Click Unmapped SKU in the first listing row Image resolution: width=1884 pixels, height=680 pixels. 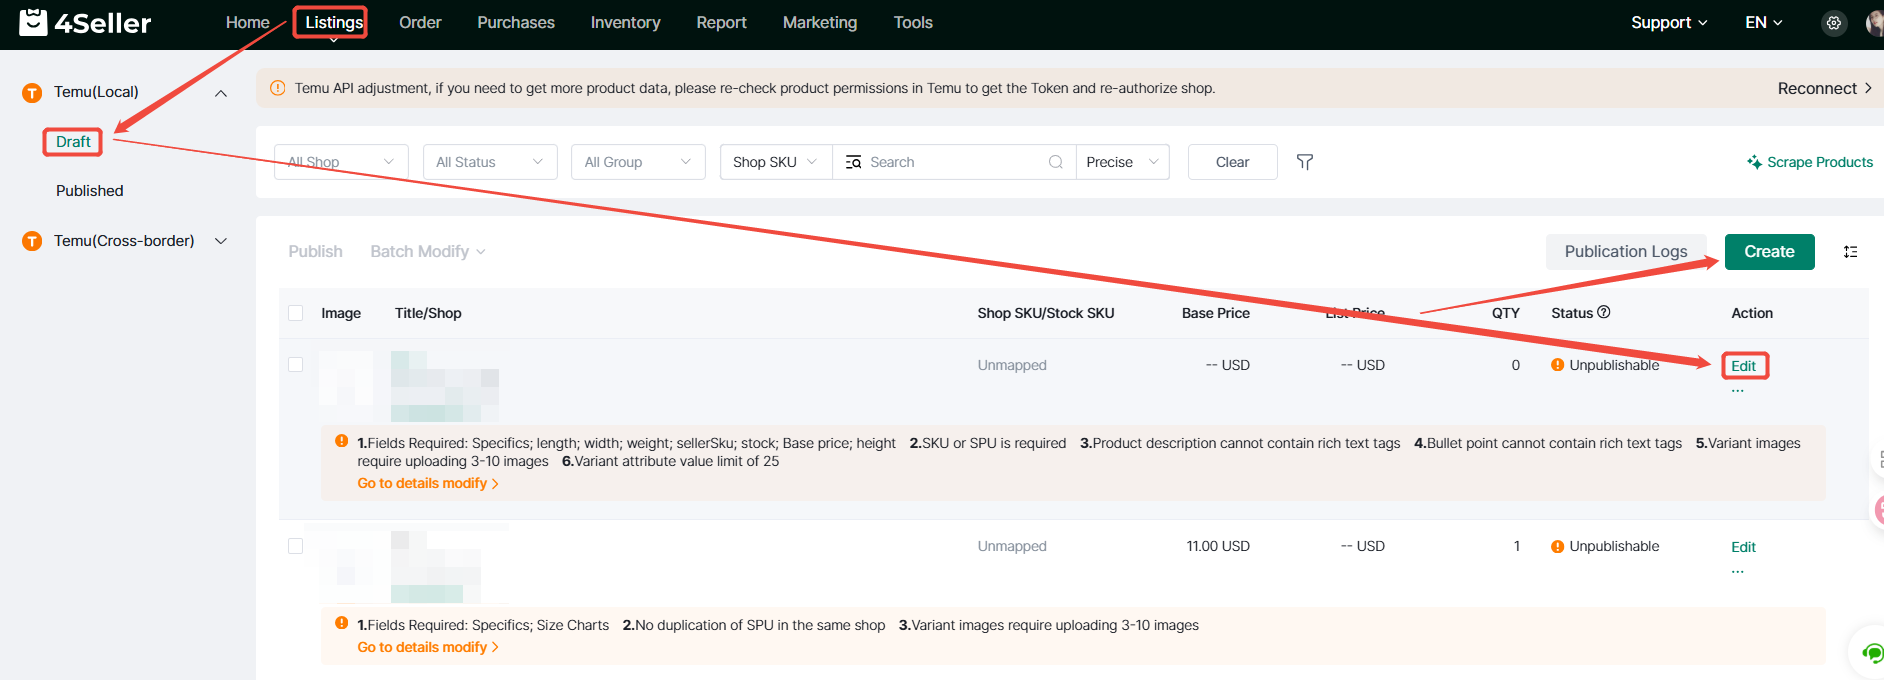tap(1012, 365)
